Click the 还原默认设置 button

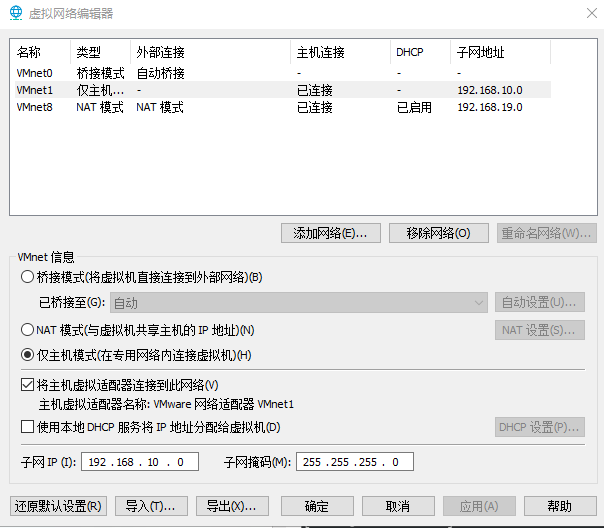(x=59, y=506)
